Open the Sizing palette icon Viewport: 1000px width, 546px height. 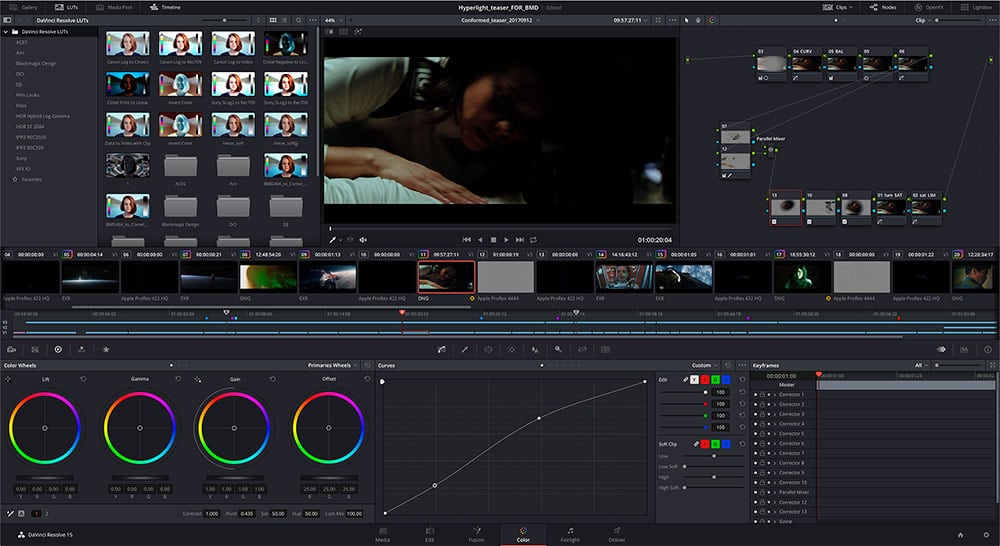click(x=582, y=350)
